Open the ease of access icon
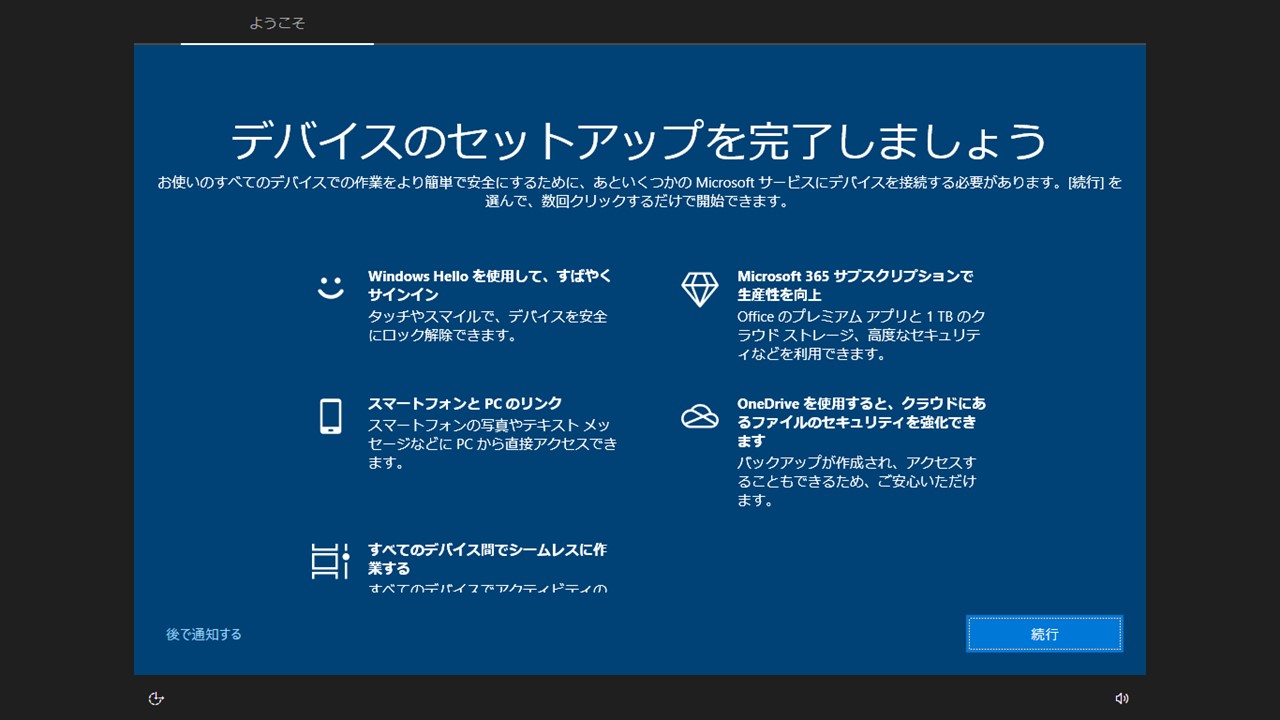 pyautogui.click(x=155, y=699)
